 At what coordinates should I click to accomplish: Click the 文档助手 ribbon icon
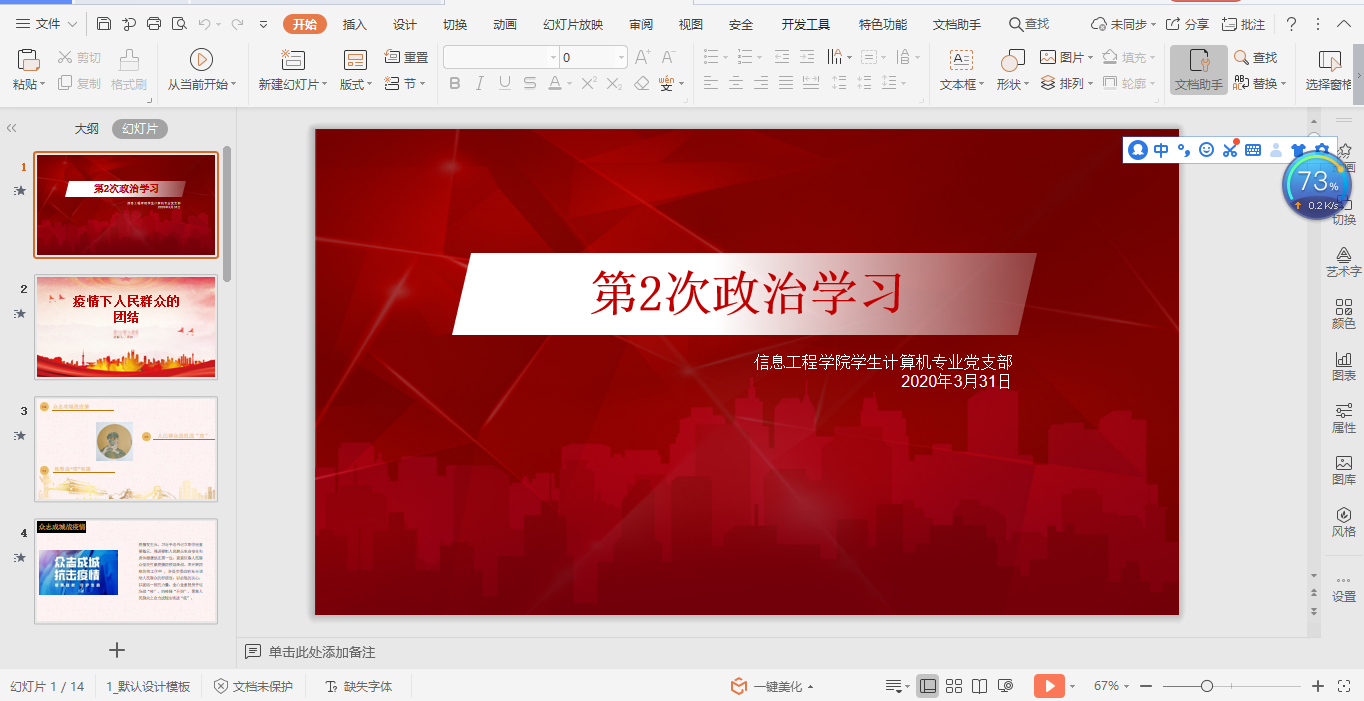(x=1198, y=61)
